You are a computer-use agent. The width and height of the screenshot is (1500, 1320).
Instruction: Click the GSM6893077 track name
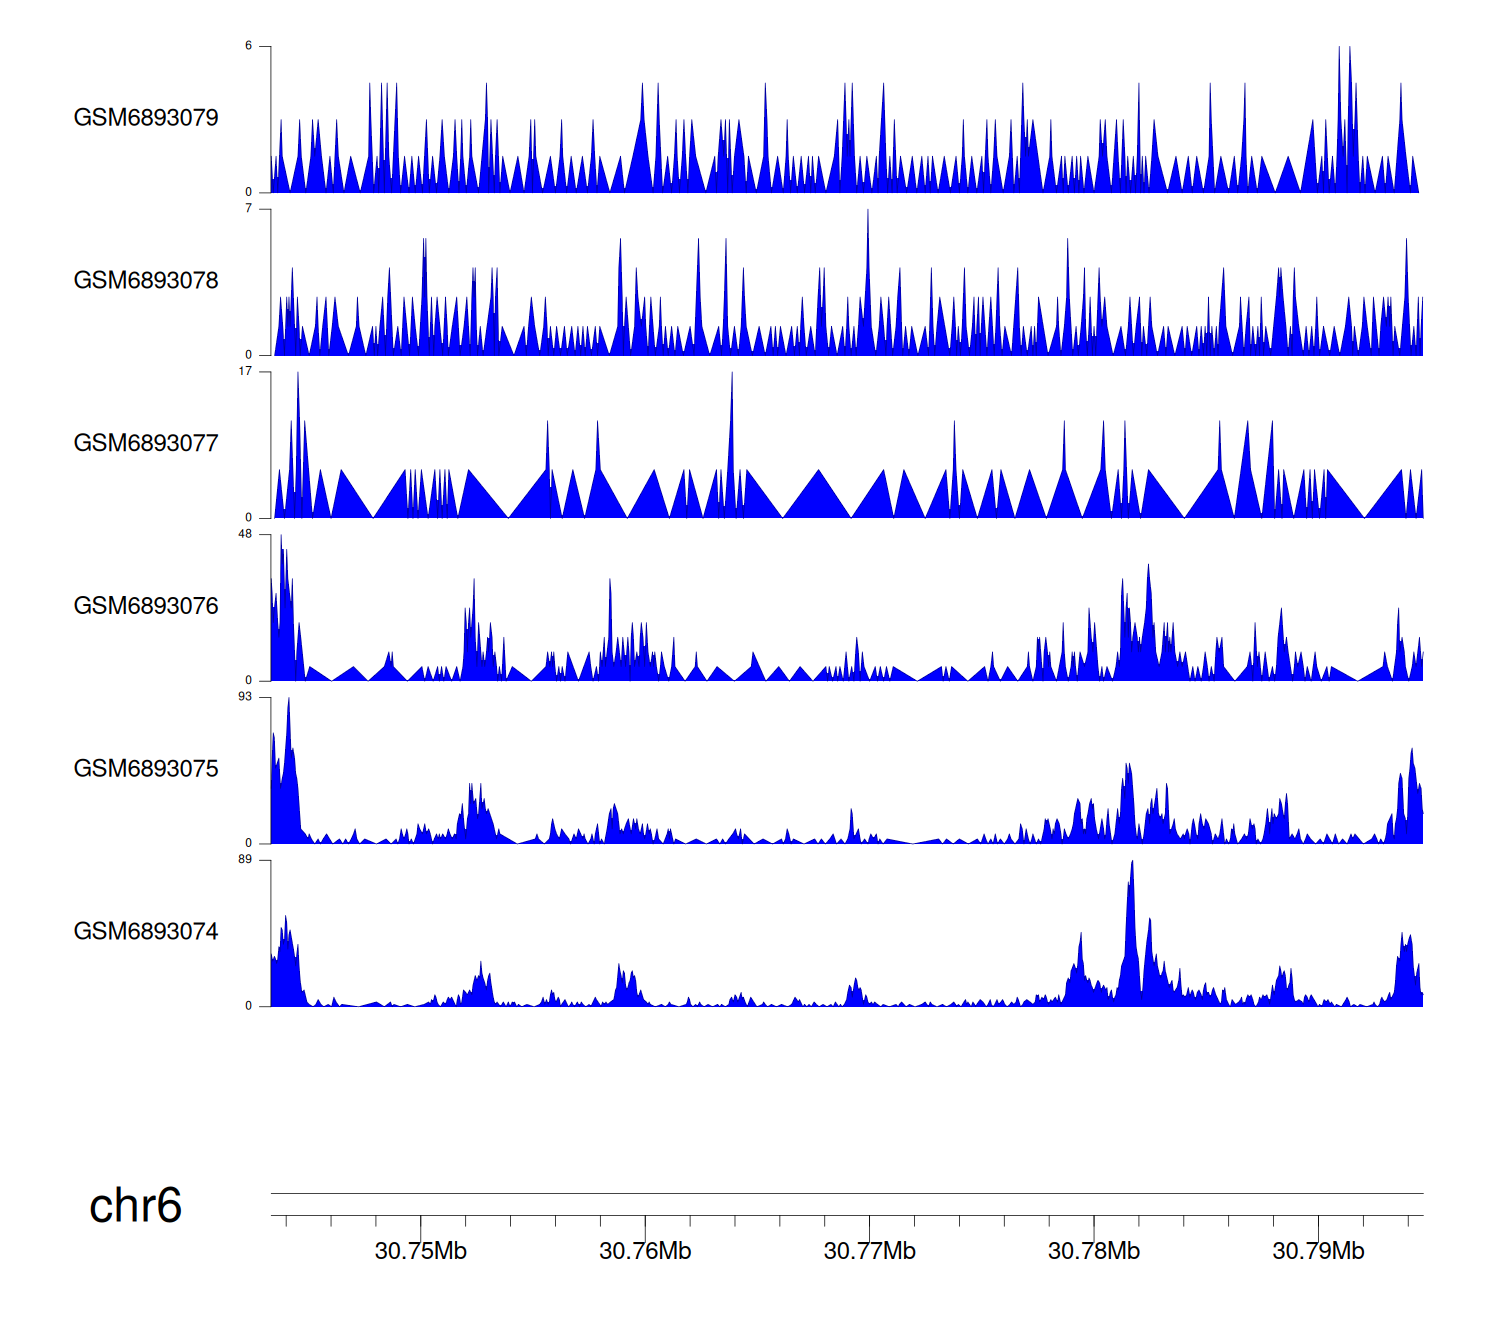pos(146,444)
